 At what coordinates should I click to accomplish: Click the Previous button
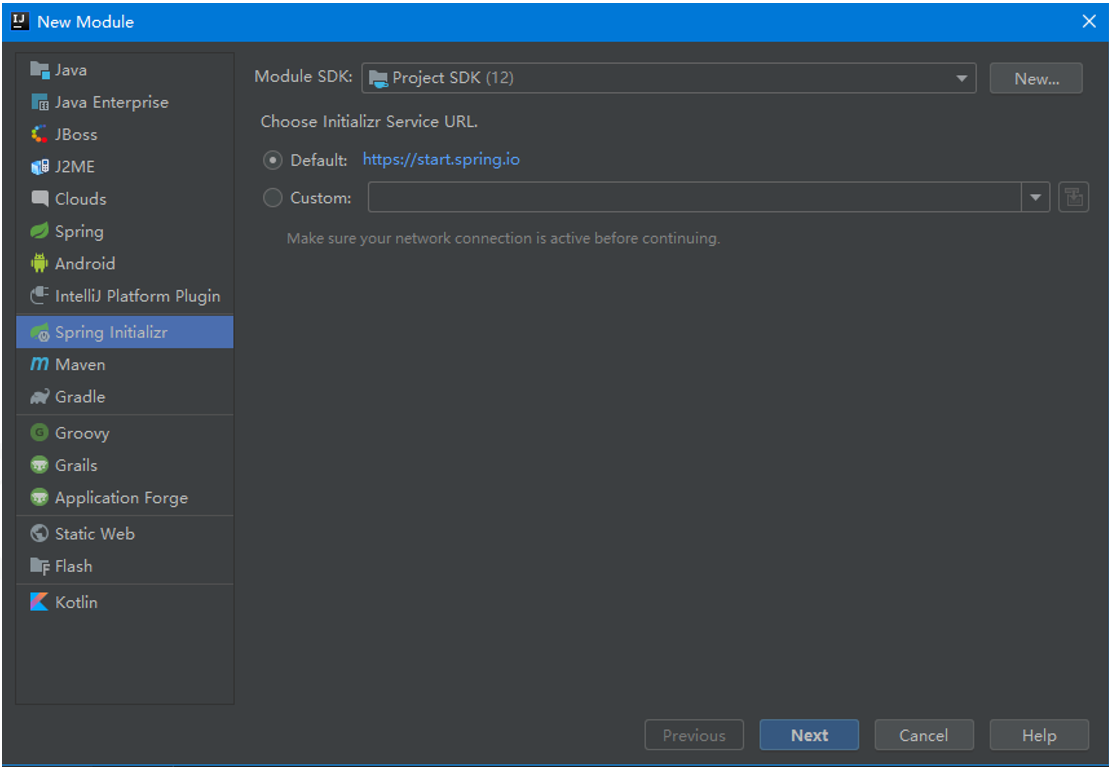pyautogui.click(x=694, y=735)
